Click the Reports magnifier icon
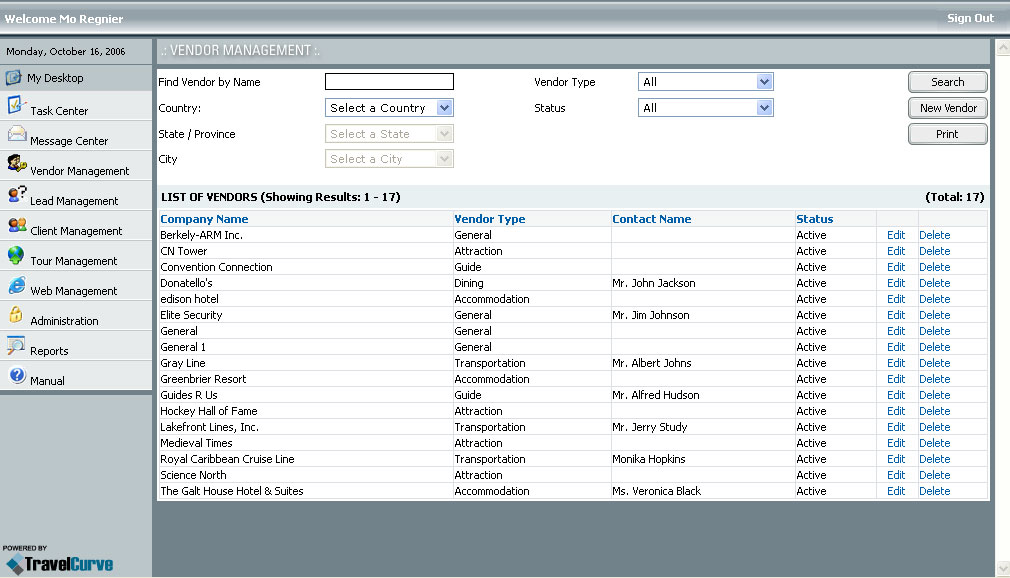 tap(15, 345)
